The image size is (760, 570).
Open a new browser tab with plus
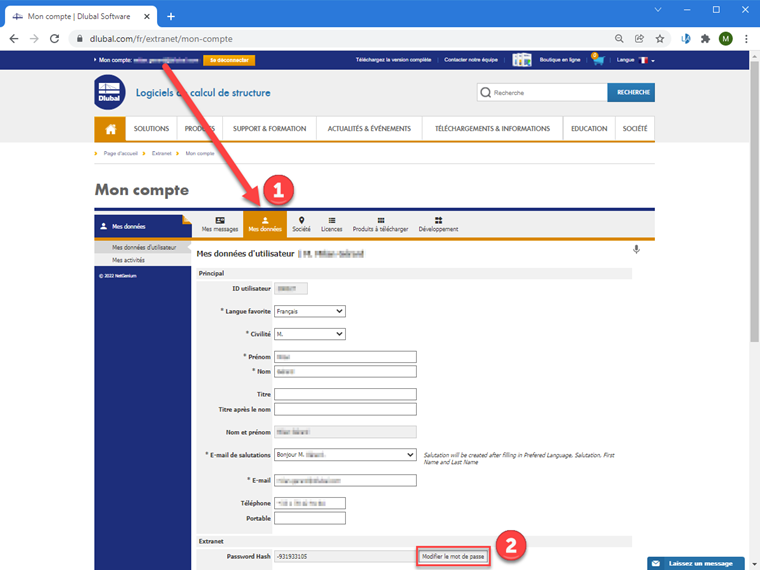(171, 16)
